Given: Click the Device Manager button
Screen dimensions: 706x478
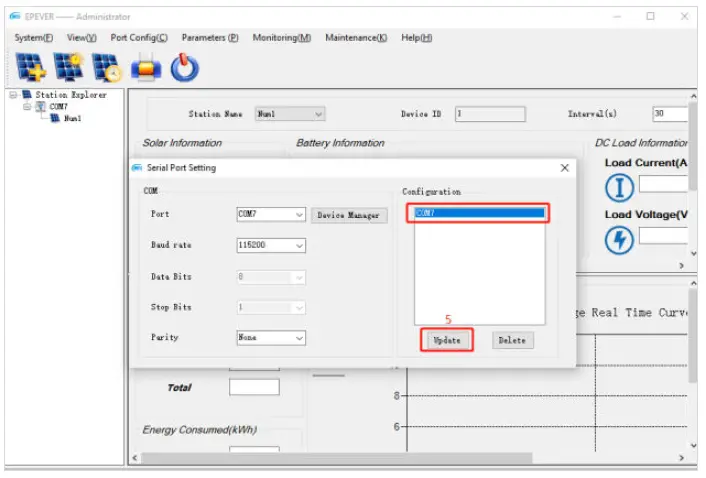Looking at the screenshot, I should click(349, 215).
